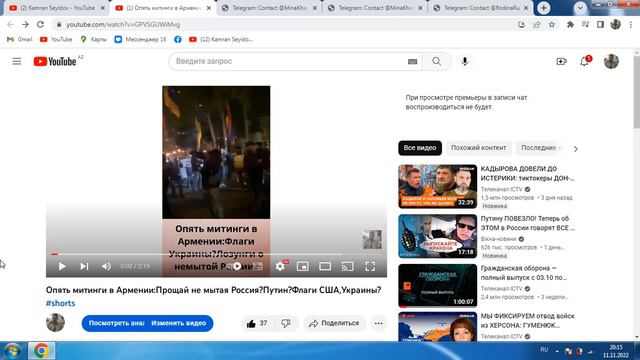
Task: Switch to miniplayer mode
Action: (x=302, y=267)
